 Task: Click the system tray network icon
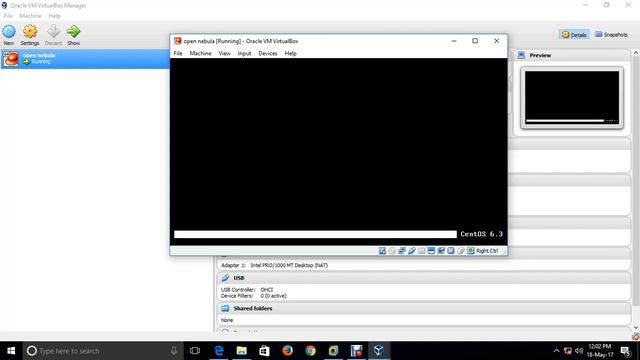568,351
